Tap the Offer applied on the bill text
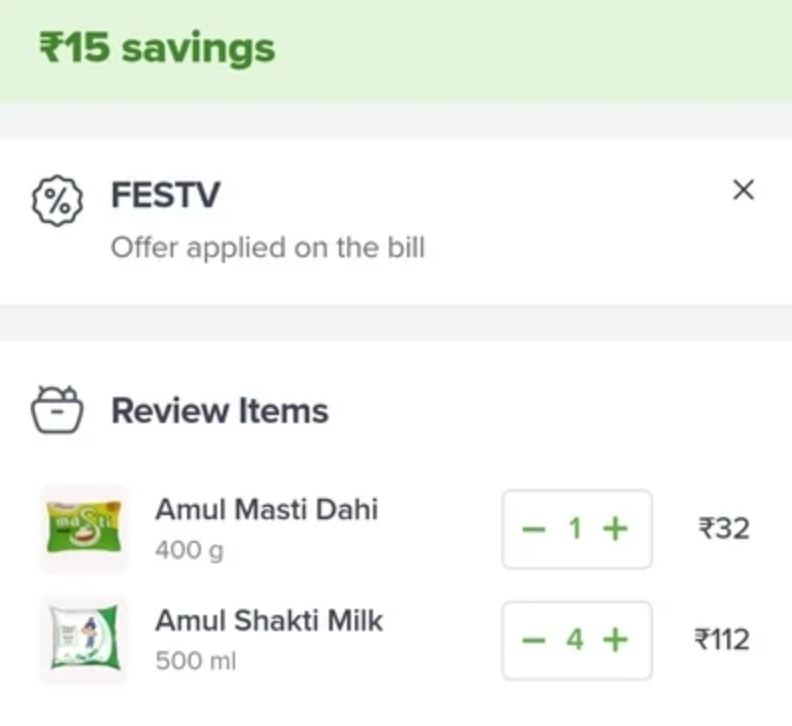Viewport: 792px width, 726px height. point(268,248)
